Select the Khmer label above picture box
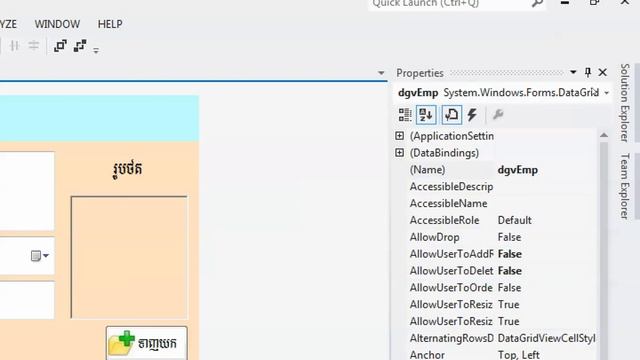Image resolution: width=640 pixels, height=360 pixels. click(127, 169)
